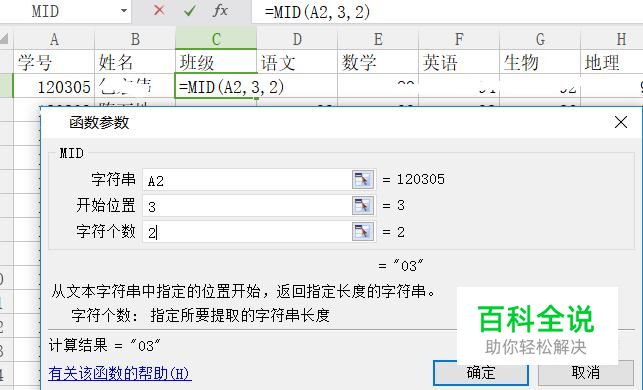Select cell 班级 in column C
Viewport: 643px width, 390px height.
216,62
